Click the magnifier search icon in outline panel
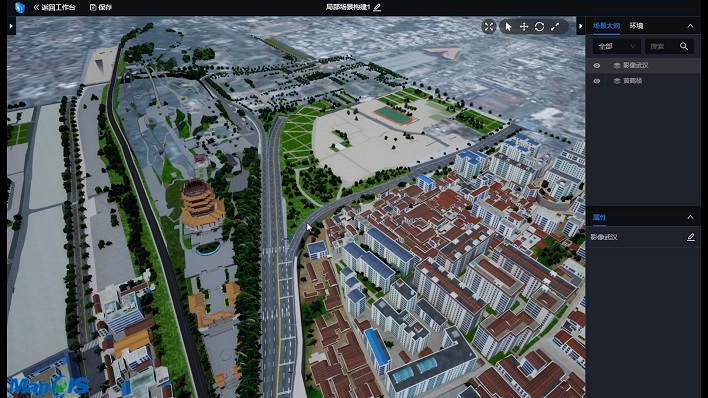The height and width of the screenshot is (398, 708). click(x=684, y=46)
